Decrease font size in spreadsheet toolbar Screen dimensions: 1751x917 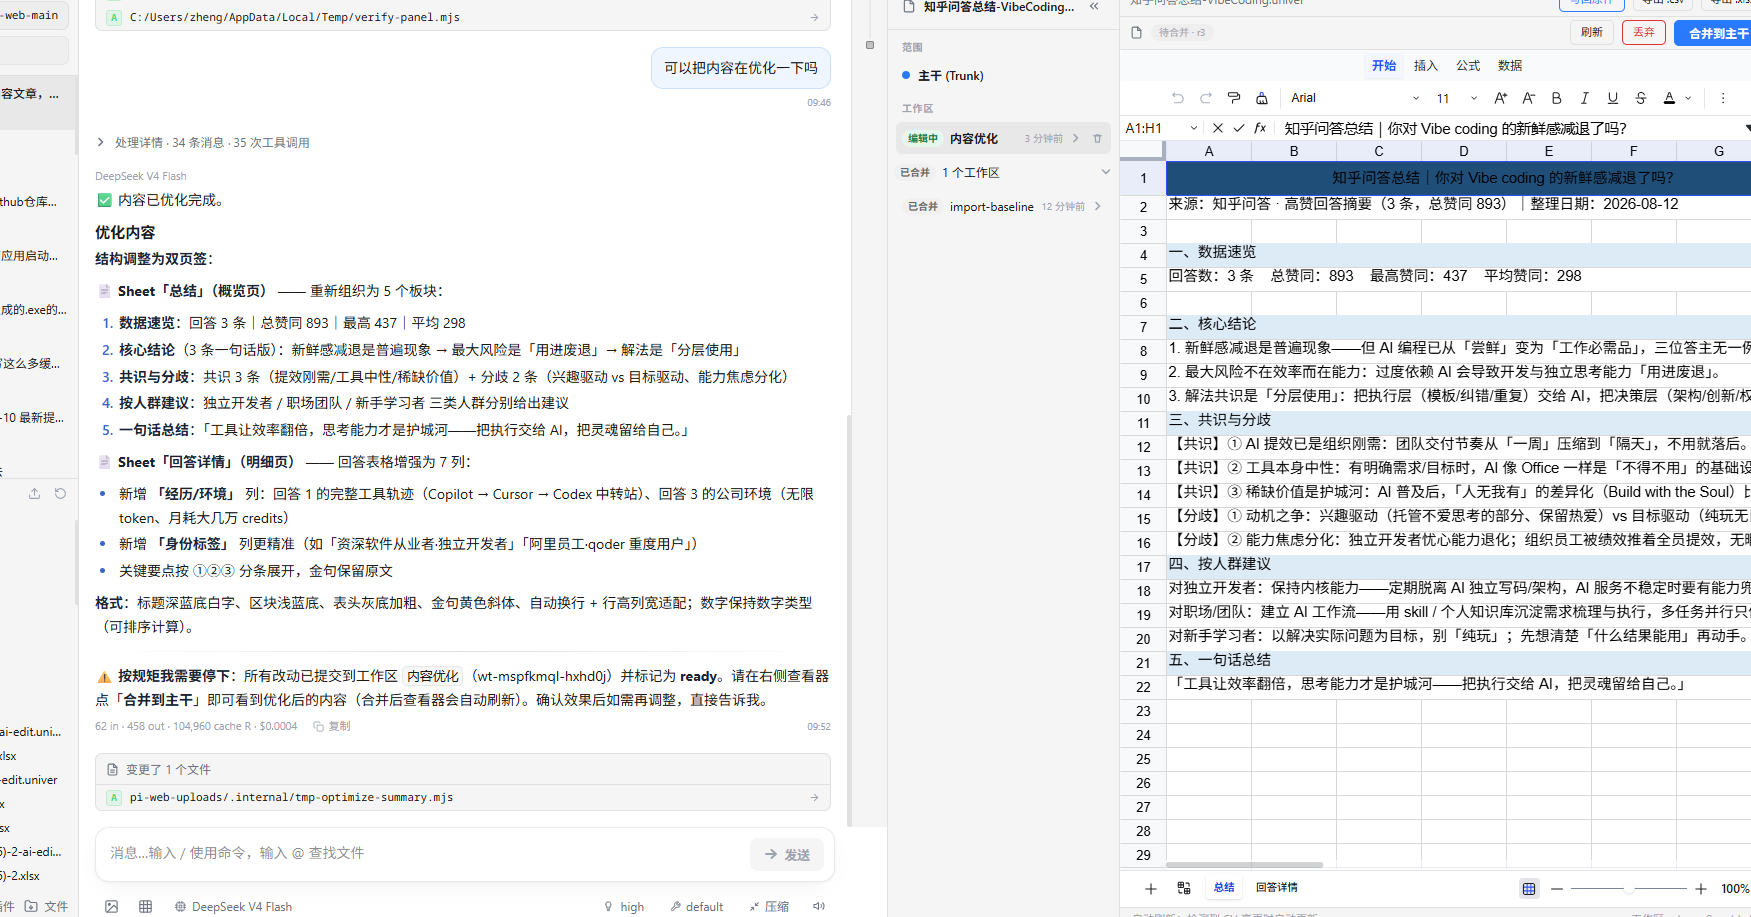(1528, 98)
